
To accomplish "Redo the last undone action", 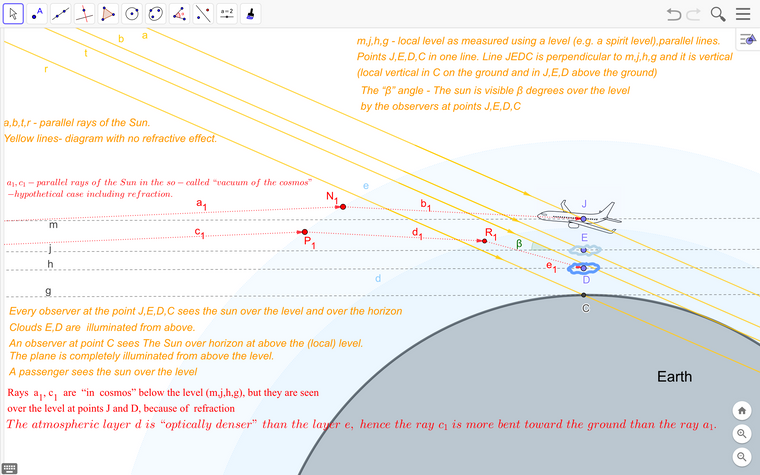I will [x=694, y=14].
